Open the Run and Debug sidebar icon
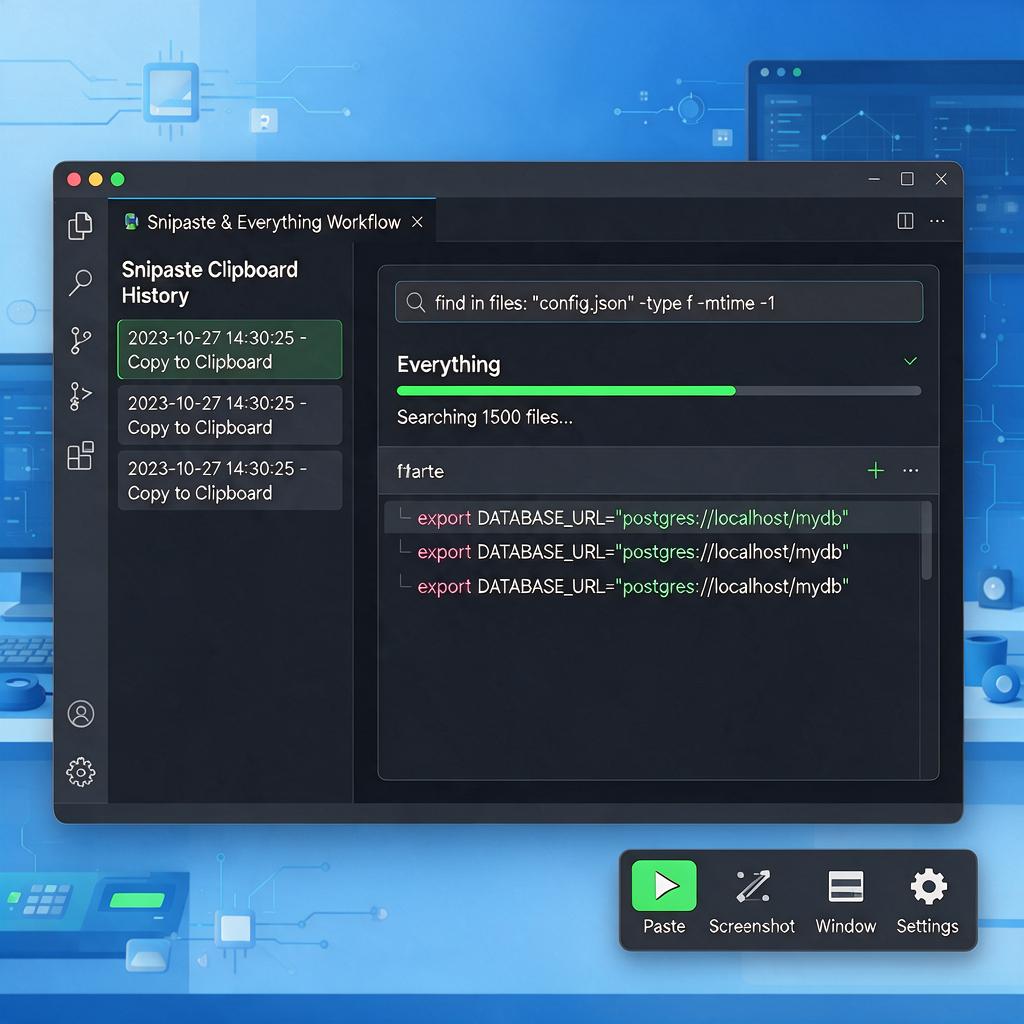 (x=80, y=396)
